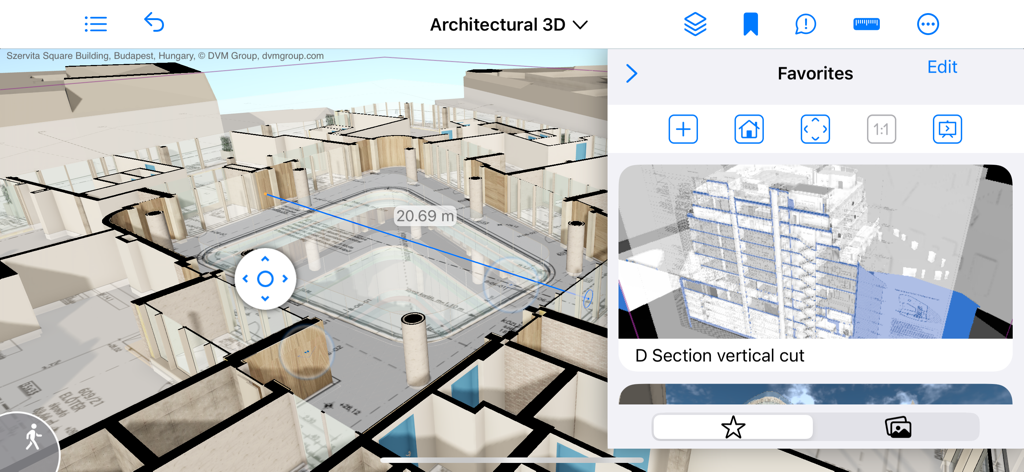Open the Architectural 3D view dropdown

[509, 25]
